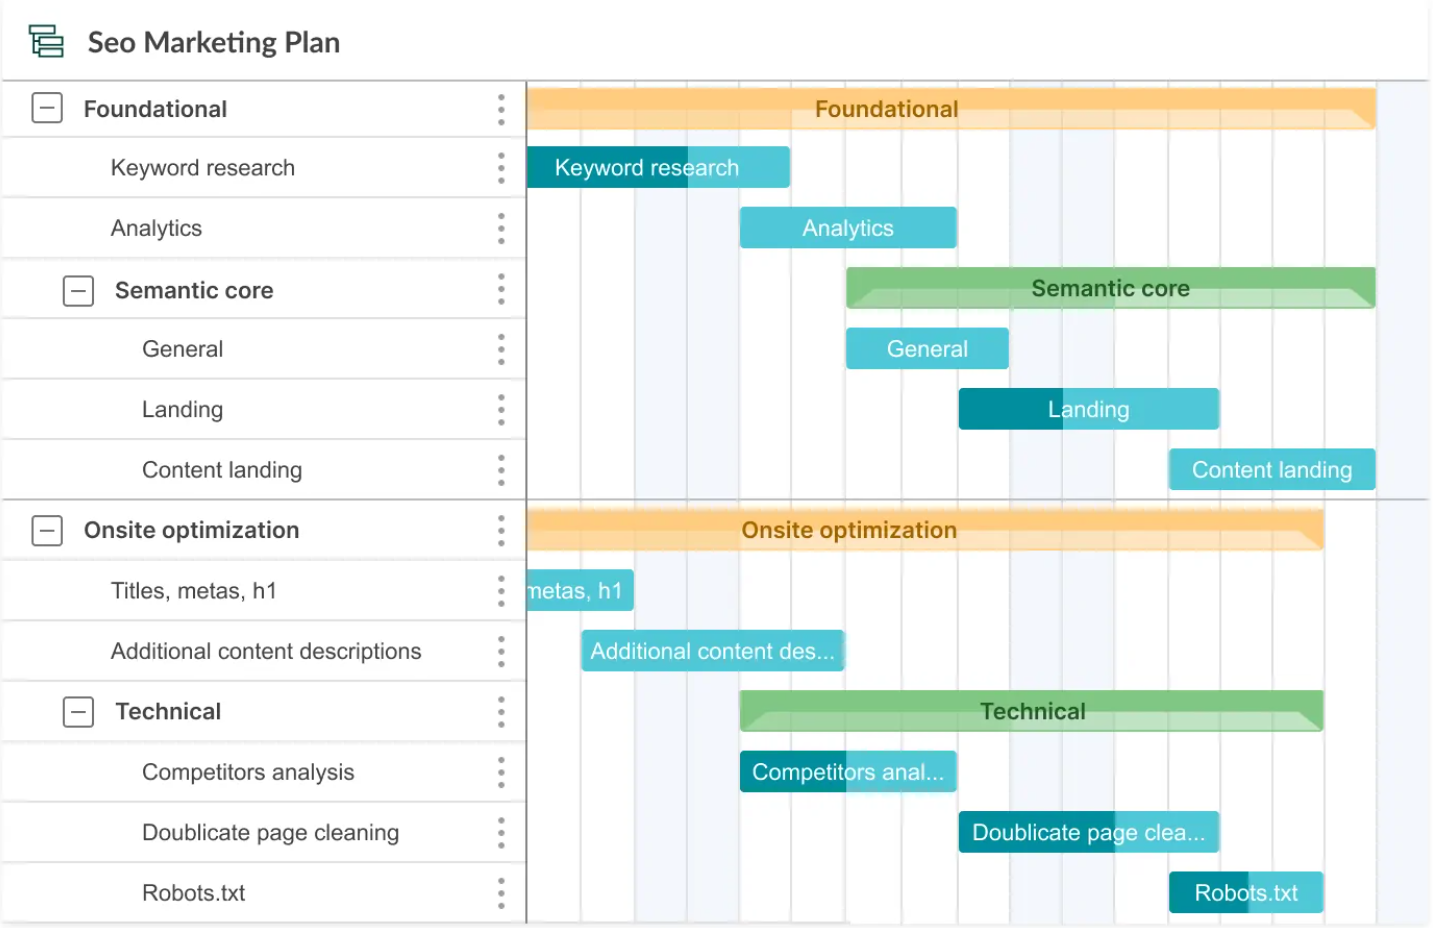Image resolution: width=1433 pixels, height=928 pixels.
Task: Click the Analytics bar on the timeline
Action: [x=847, y=228]
